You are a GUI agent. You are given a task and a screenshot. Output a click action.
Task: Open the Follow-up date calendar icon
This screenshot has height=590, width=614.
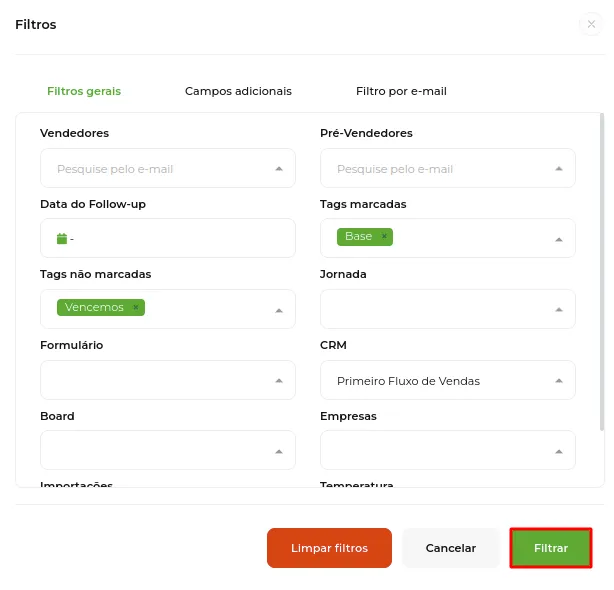click(x=62, y=238)
